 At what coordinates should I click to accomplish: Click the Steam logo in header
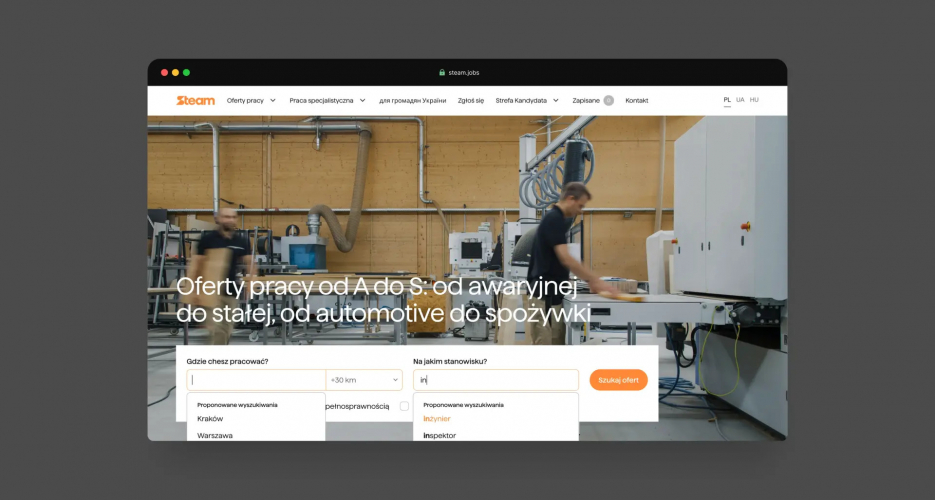[x=195, y=101]
